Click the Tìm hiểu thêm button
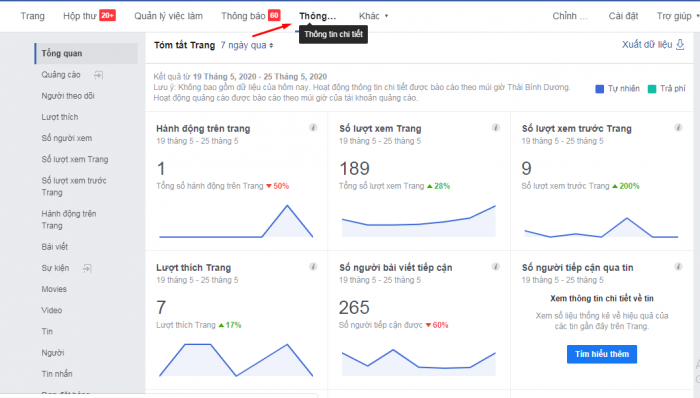 tap(602, 354)
